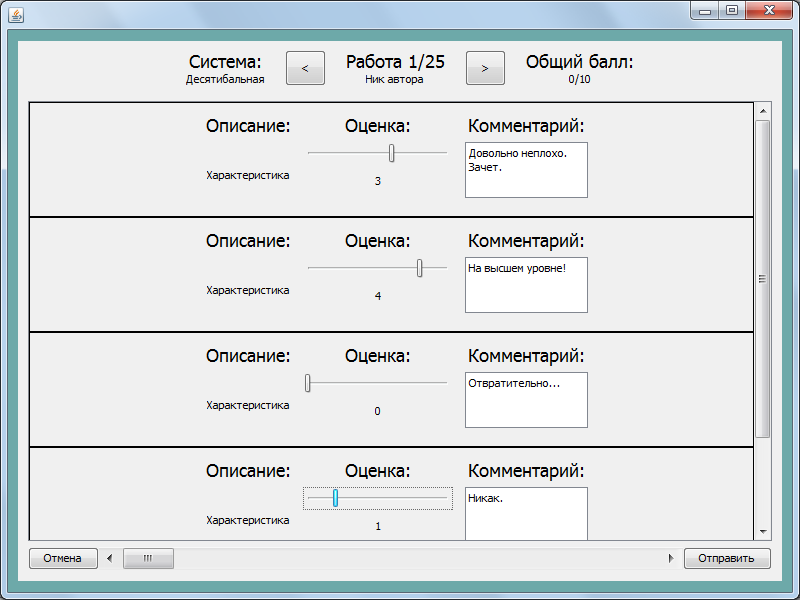Click the horizontal scrollbar left arrow
Screen dimensions: 800x600
click(x=110, y=558)
